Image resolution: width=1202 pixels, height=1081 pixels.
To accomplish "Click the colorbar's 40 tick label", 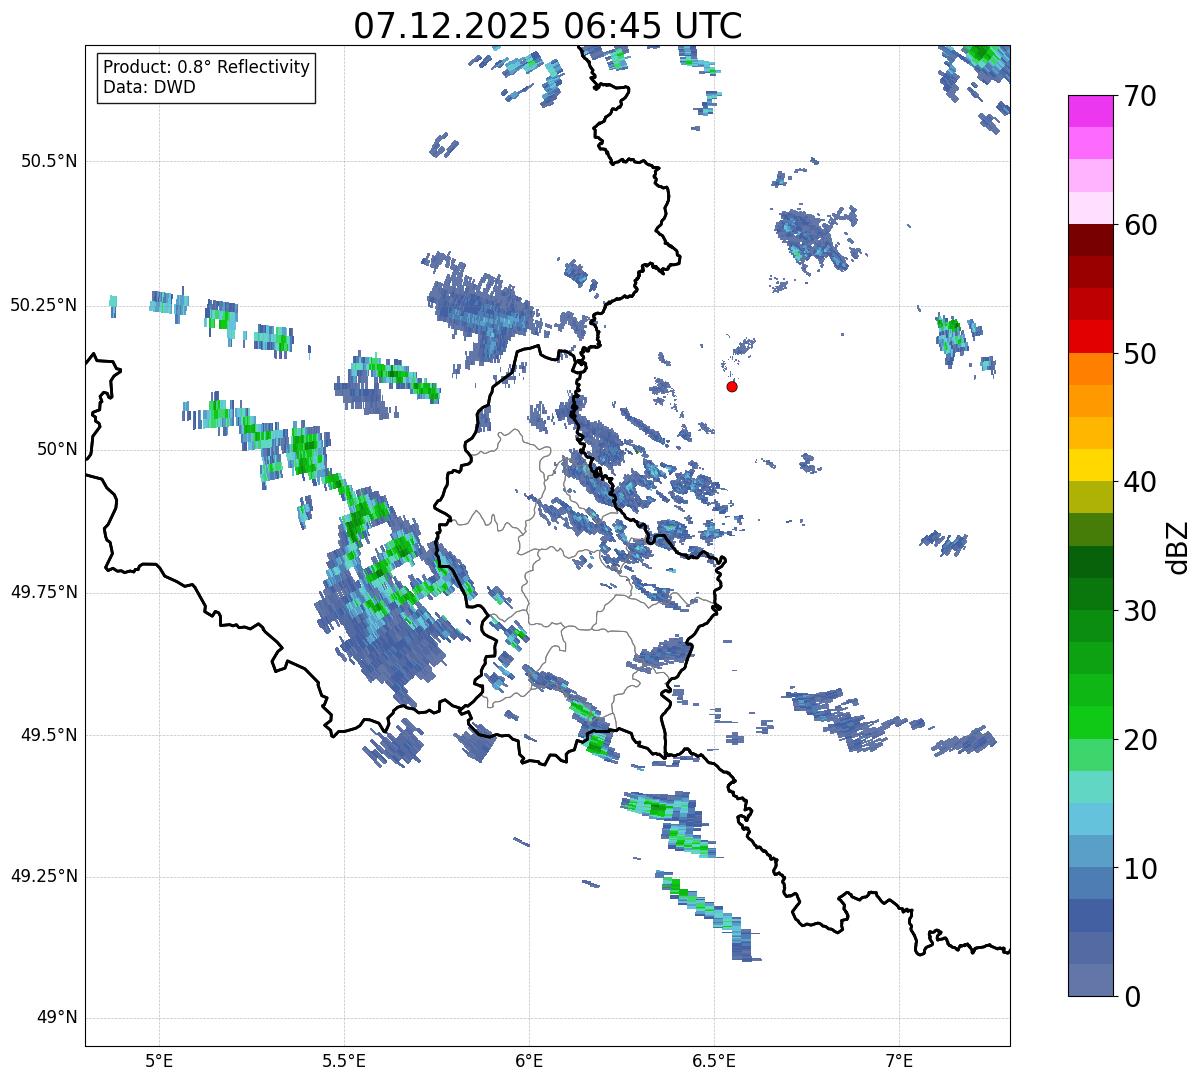I will point(1140,482).
